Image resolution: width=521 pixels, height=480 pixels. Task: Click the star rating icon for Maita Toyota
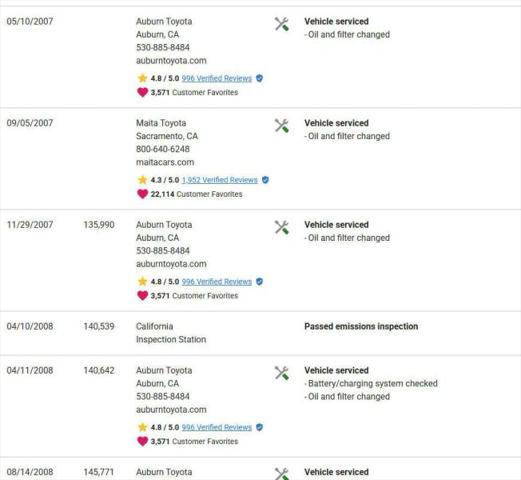click(x=142, y=180)
